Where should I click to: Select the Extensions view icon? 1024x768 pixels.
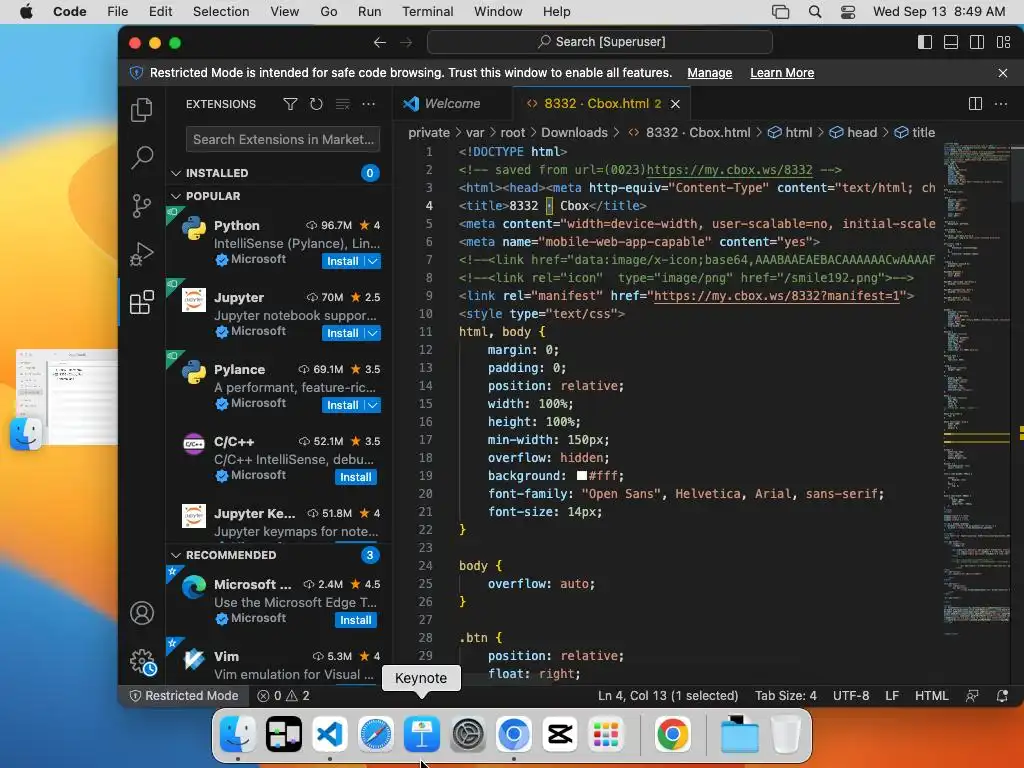(141, 302)
